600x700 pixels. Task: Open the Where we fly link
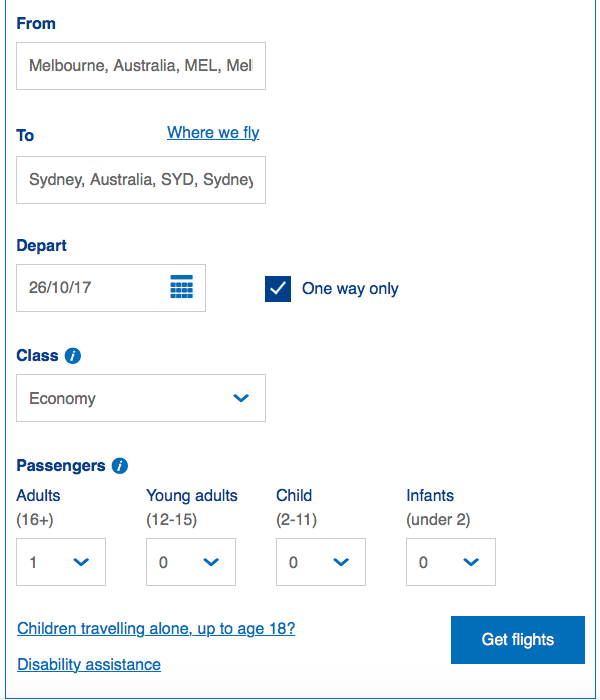(x=213, y=133)
